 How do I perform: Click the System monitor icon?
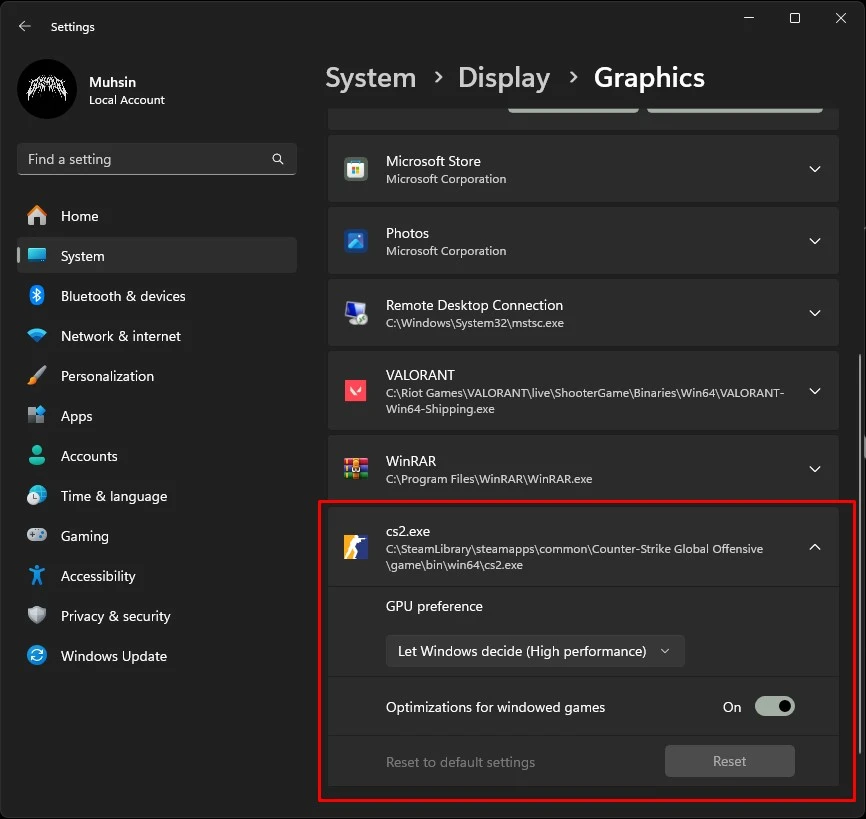(37, 255)
